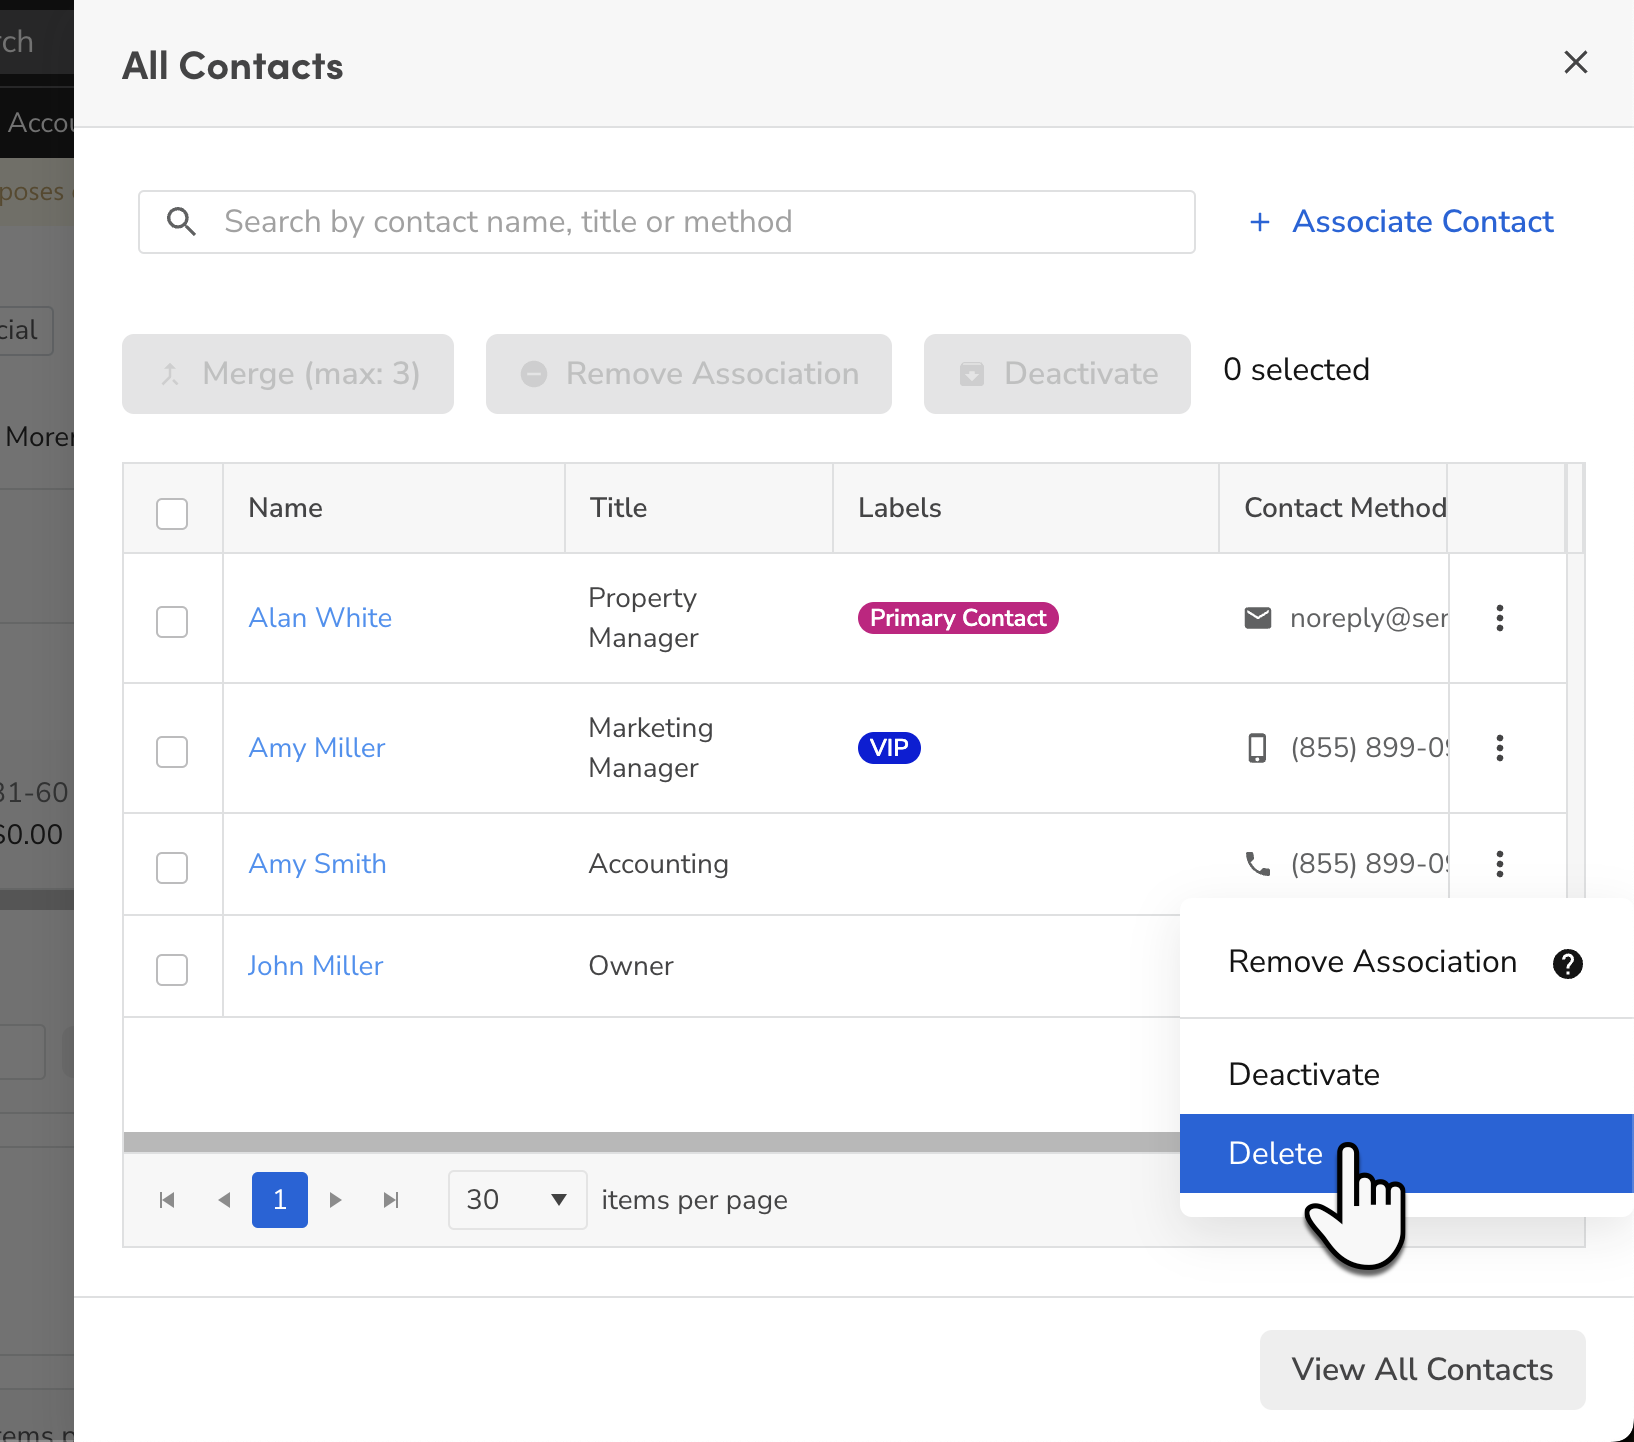1634x1442 pixels.
Task: Click the search magnifier icon
Action: point(181,221)
